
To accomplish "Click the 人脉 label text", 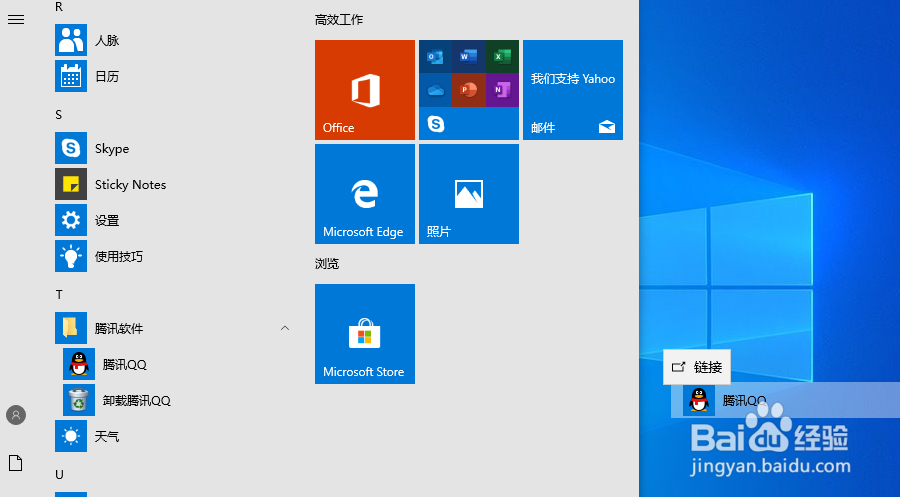I will (x=107, y=40).
